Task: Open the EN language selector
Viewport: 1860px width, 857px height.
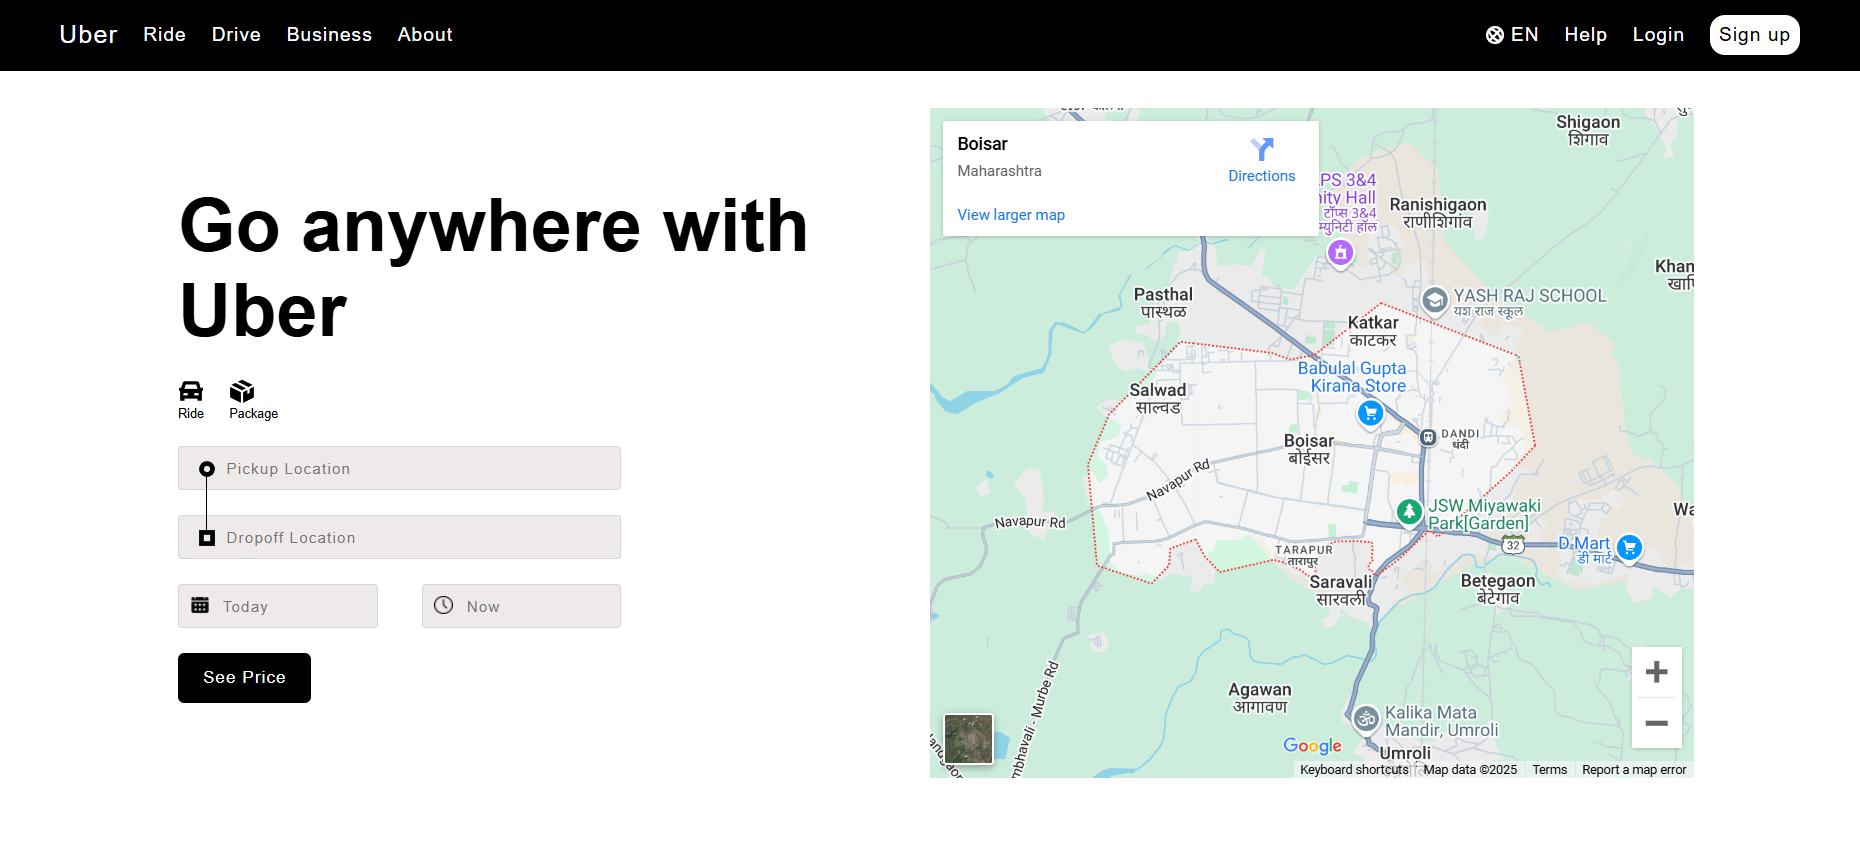Action: tap(1512, 35)
